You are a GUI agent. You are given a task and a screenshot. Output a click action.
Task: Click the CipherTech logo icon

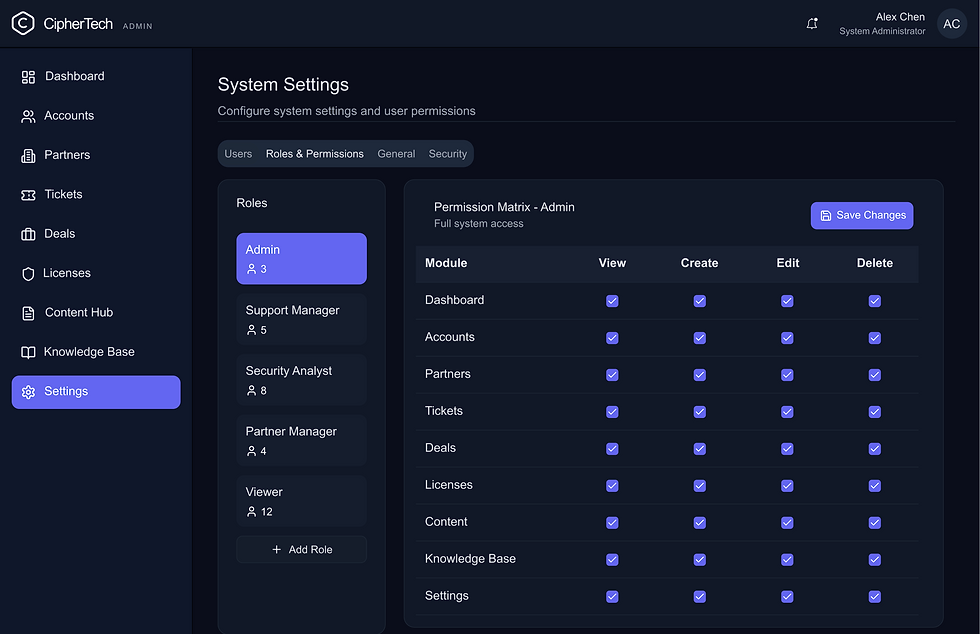(23, 22)
